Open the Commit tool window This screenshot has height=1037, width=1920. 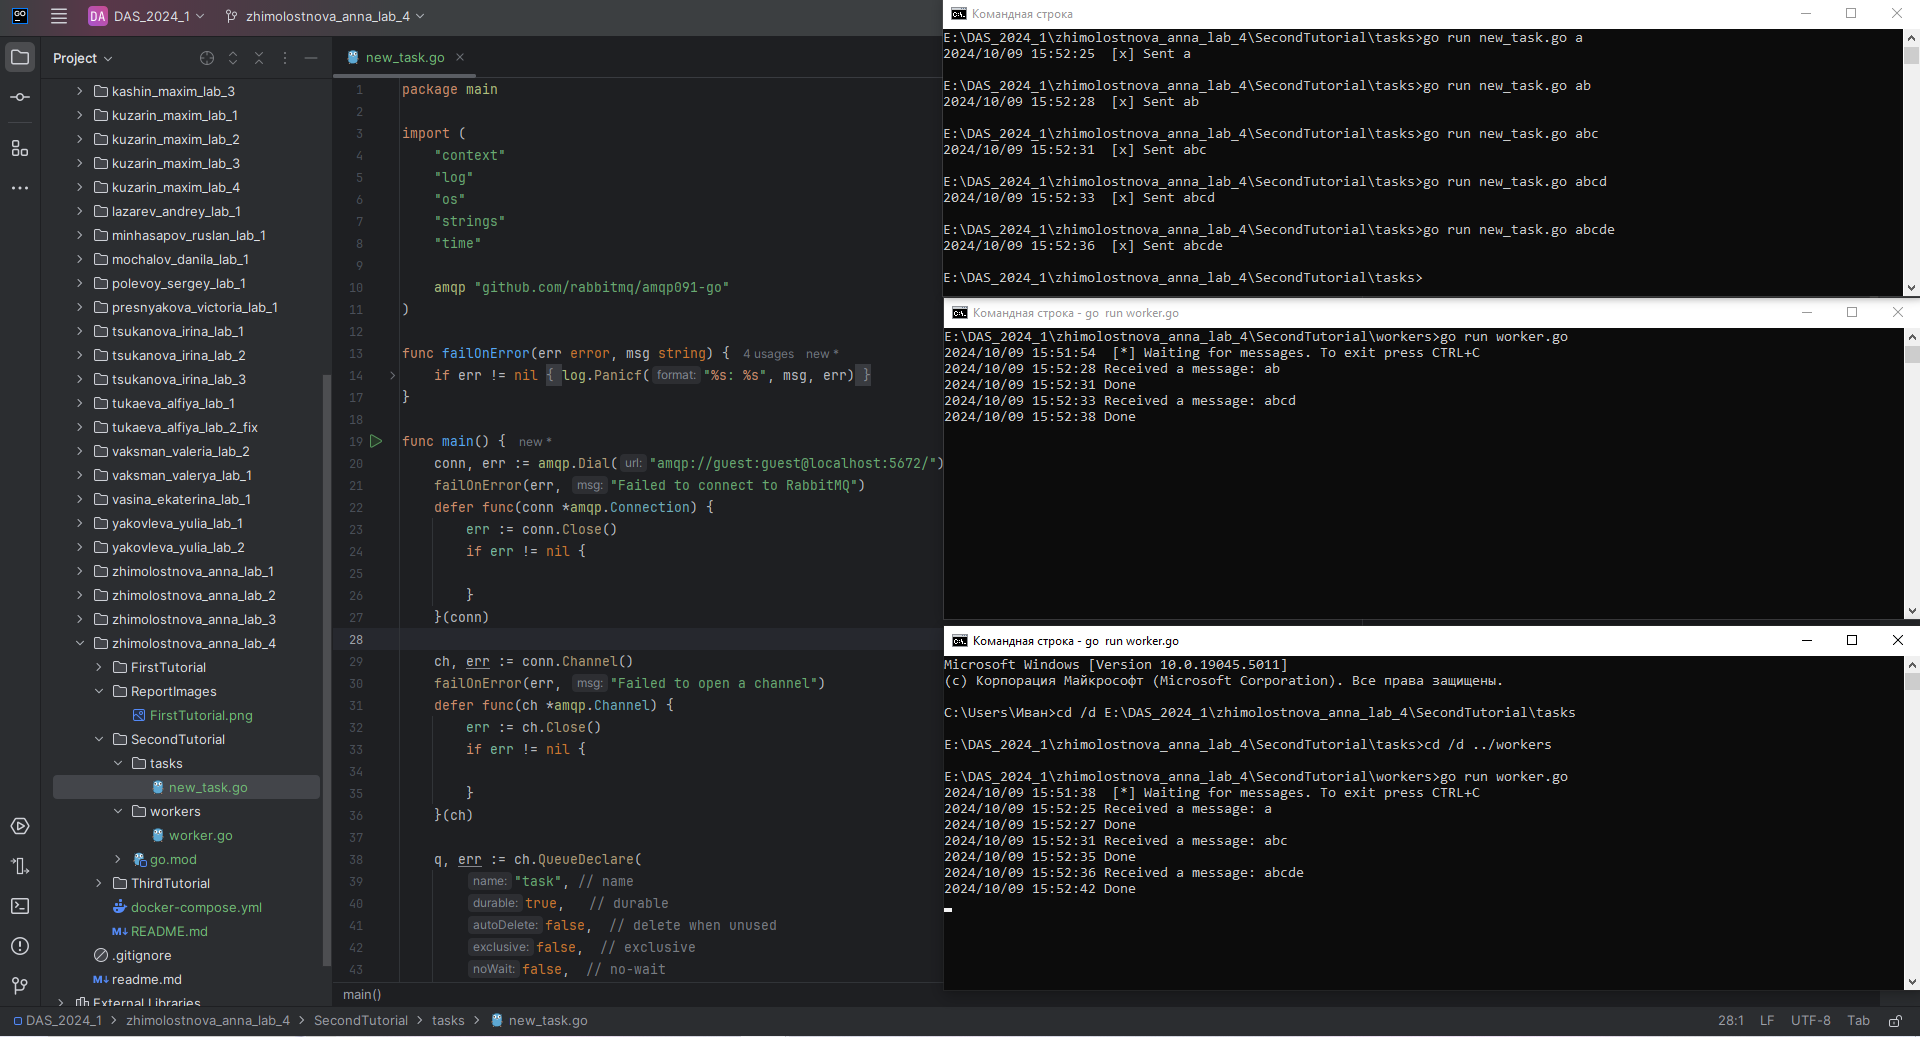click(x=20, y=97)
